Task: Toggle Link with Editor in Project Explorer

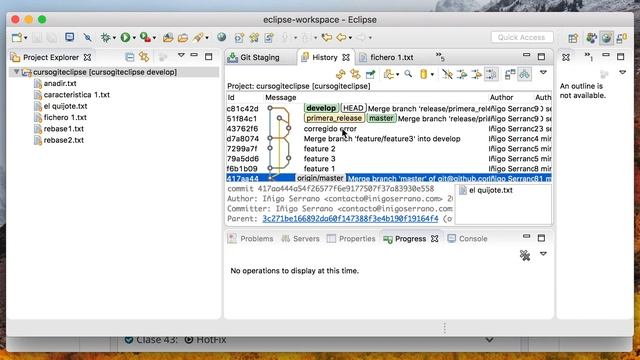Action: pos(144,57)
